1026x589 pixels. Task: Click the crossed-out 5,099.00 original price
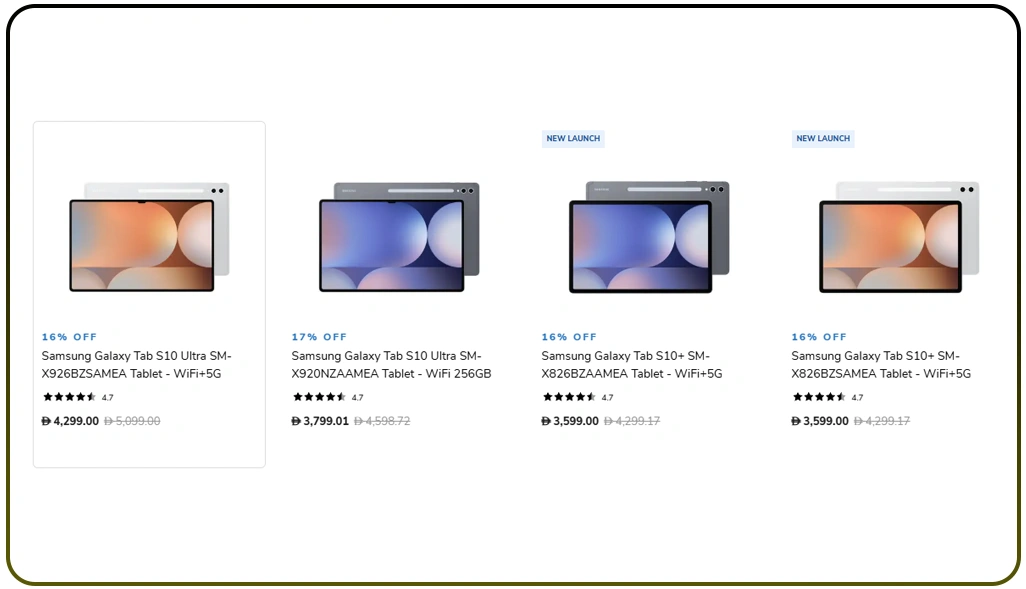132,421
